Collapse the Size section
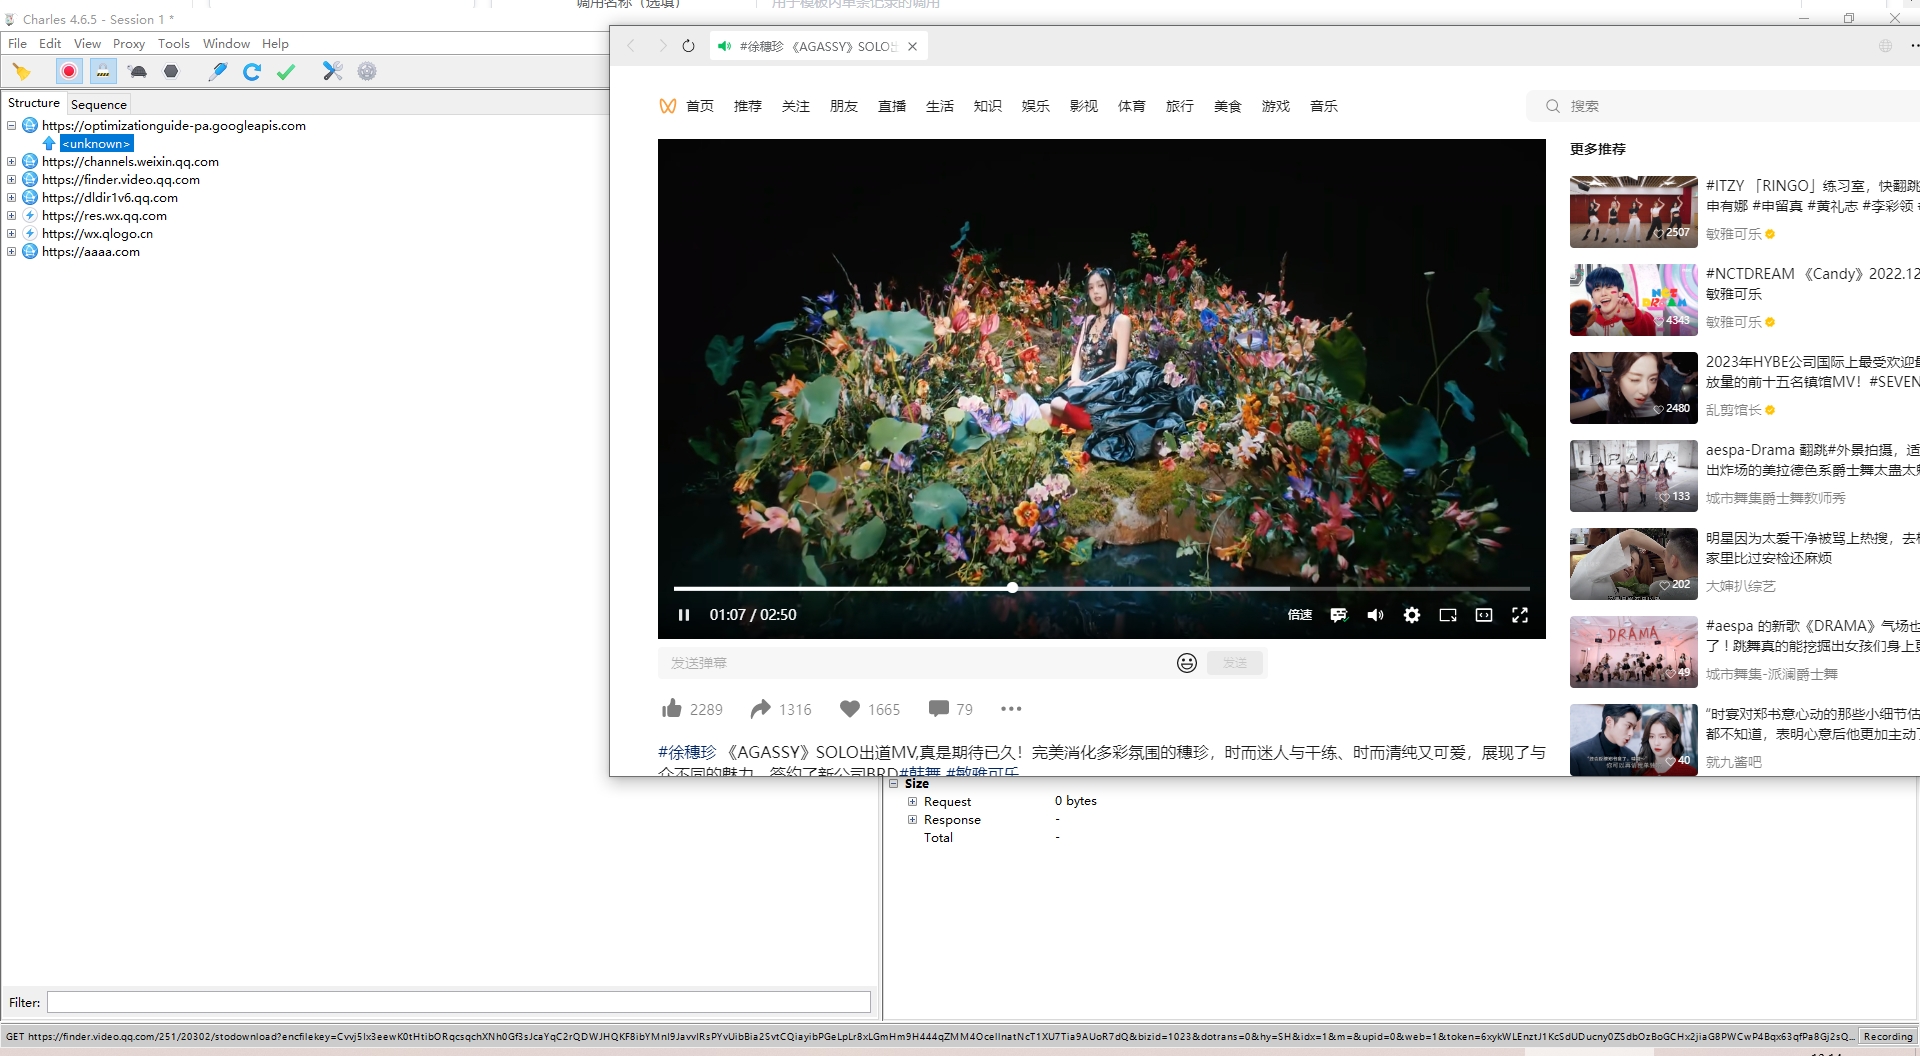The height and width of the screenshot is (1056, 1920). tap(894, 784)
